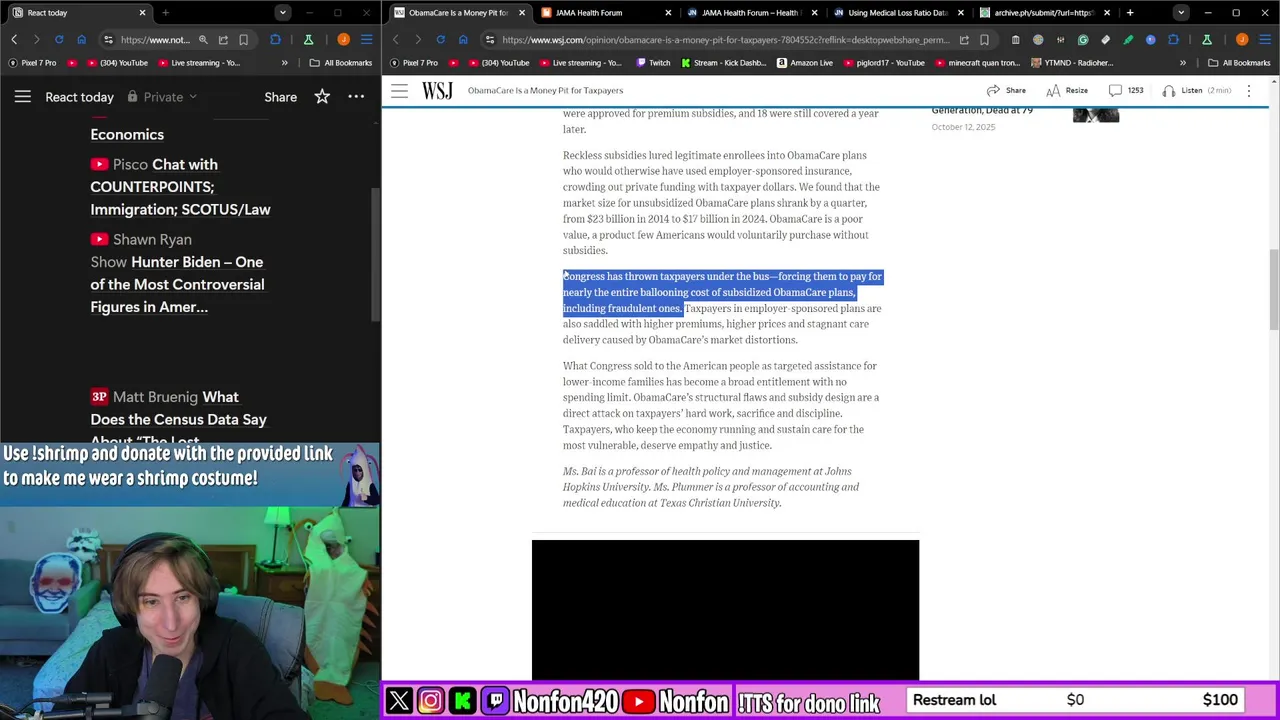The image size is (1280, 720).
Task: Click the Twitch icon in overlay
Action: coord(495,701)
